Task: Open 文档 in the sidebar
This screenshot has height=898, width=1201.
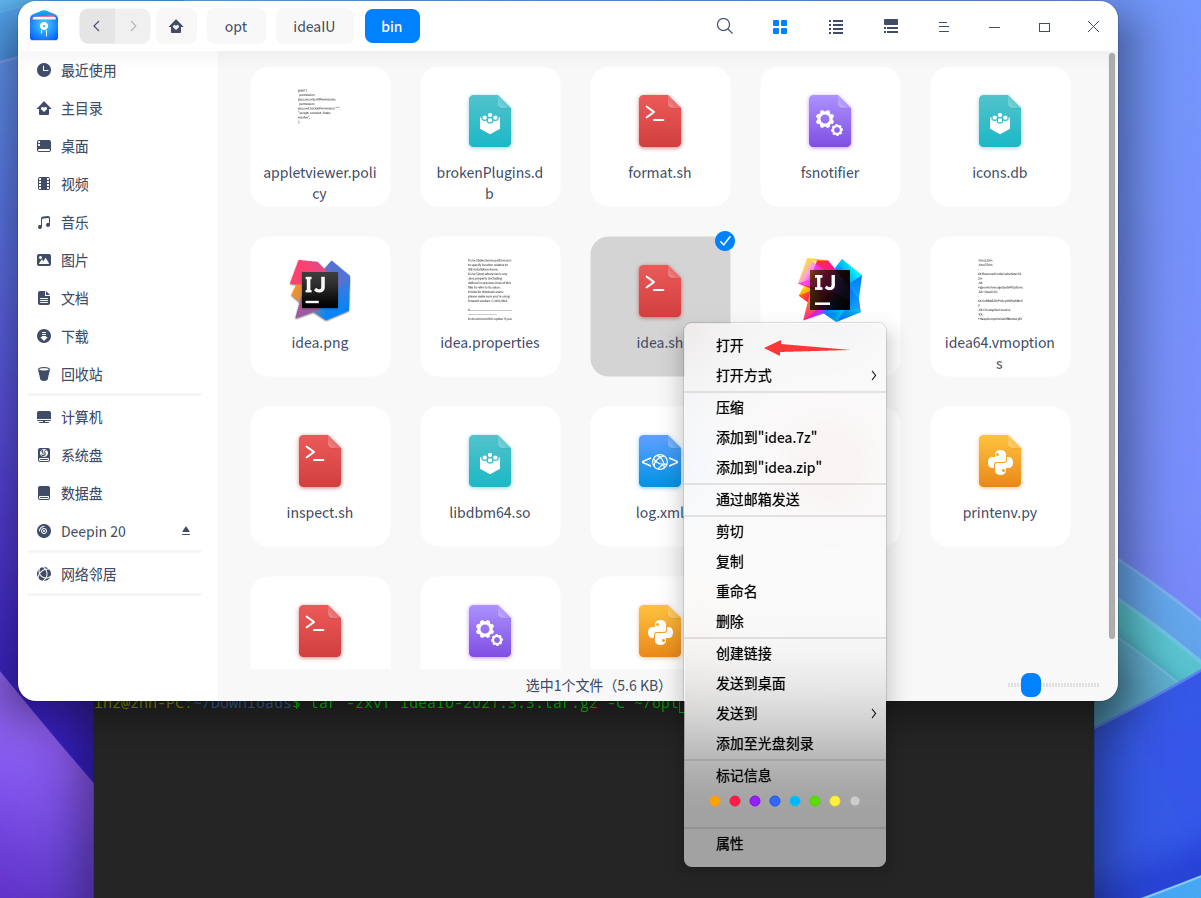Action: click(118, 298)
